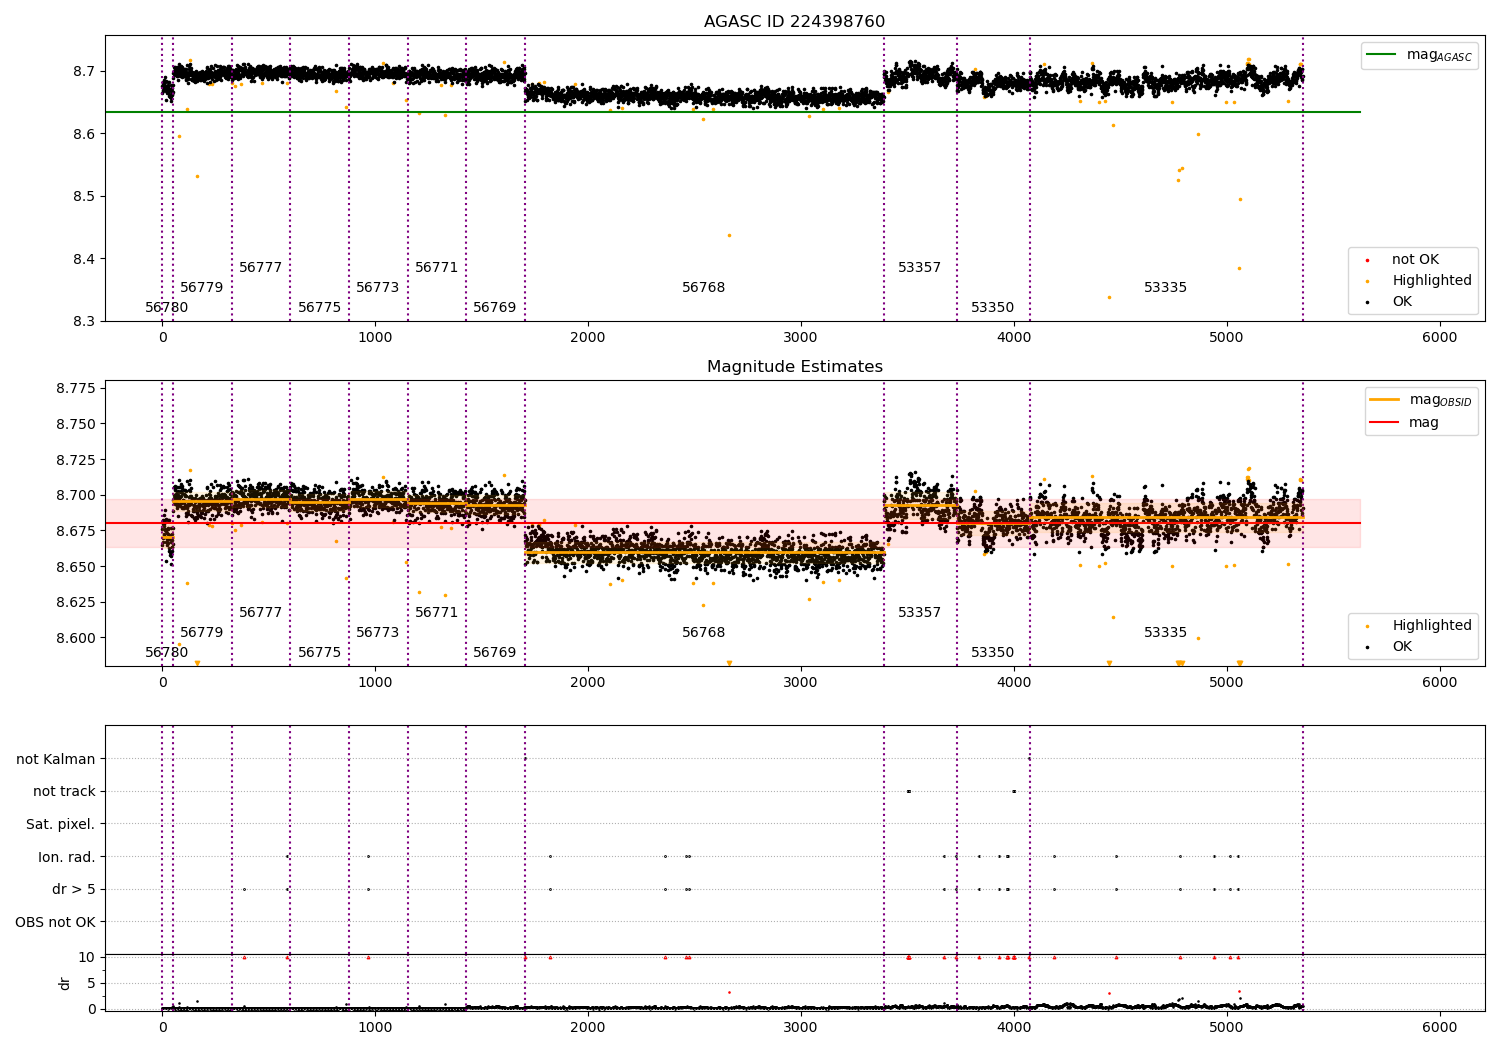Click the 'Ion. rad.' axis label

67,857
